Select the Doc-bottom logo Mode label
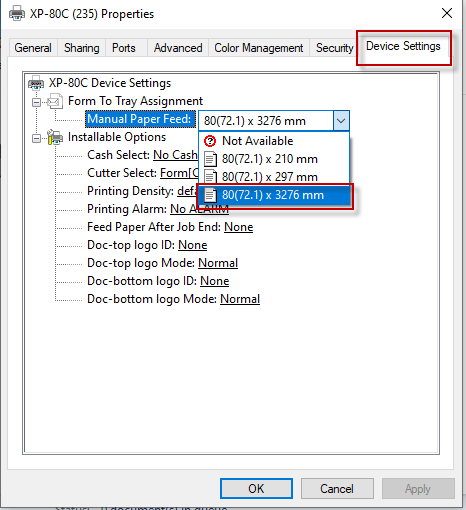The image size is (466, 510). coord(152,299)
